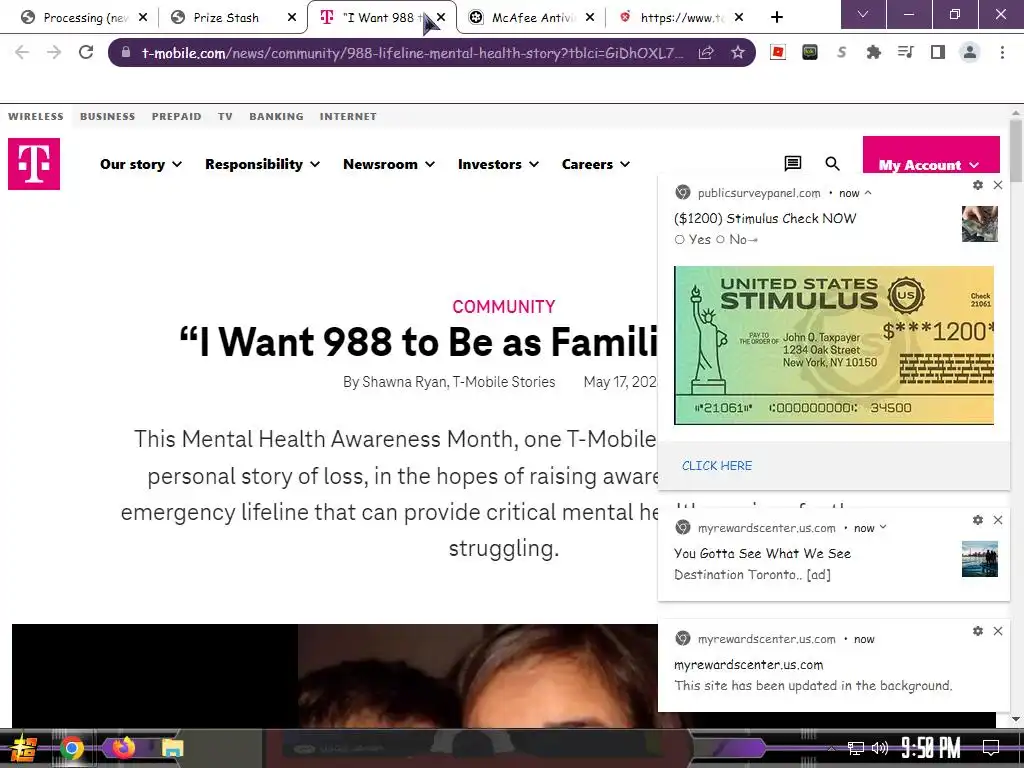
Task: Click the red extension icon in toolbar
Action: click(x=778, y=52)
